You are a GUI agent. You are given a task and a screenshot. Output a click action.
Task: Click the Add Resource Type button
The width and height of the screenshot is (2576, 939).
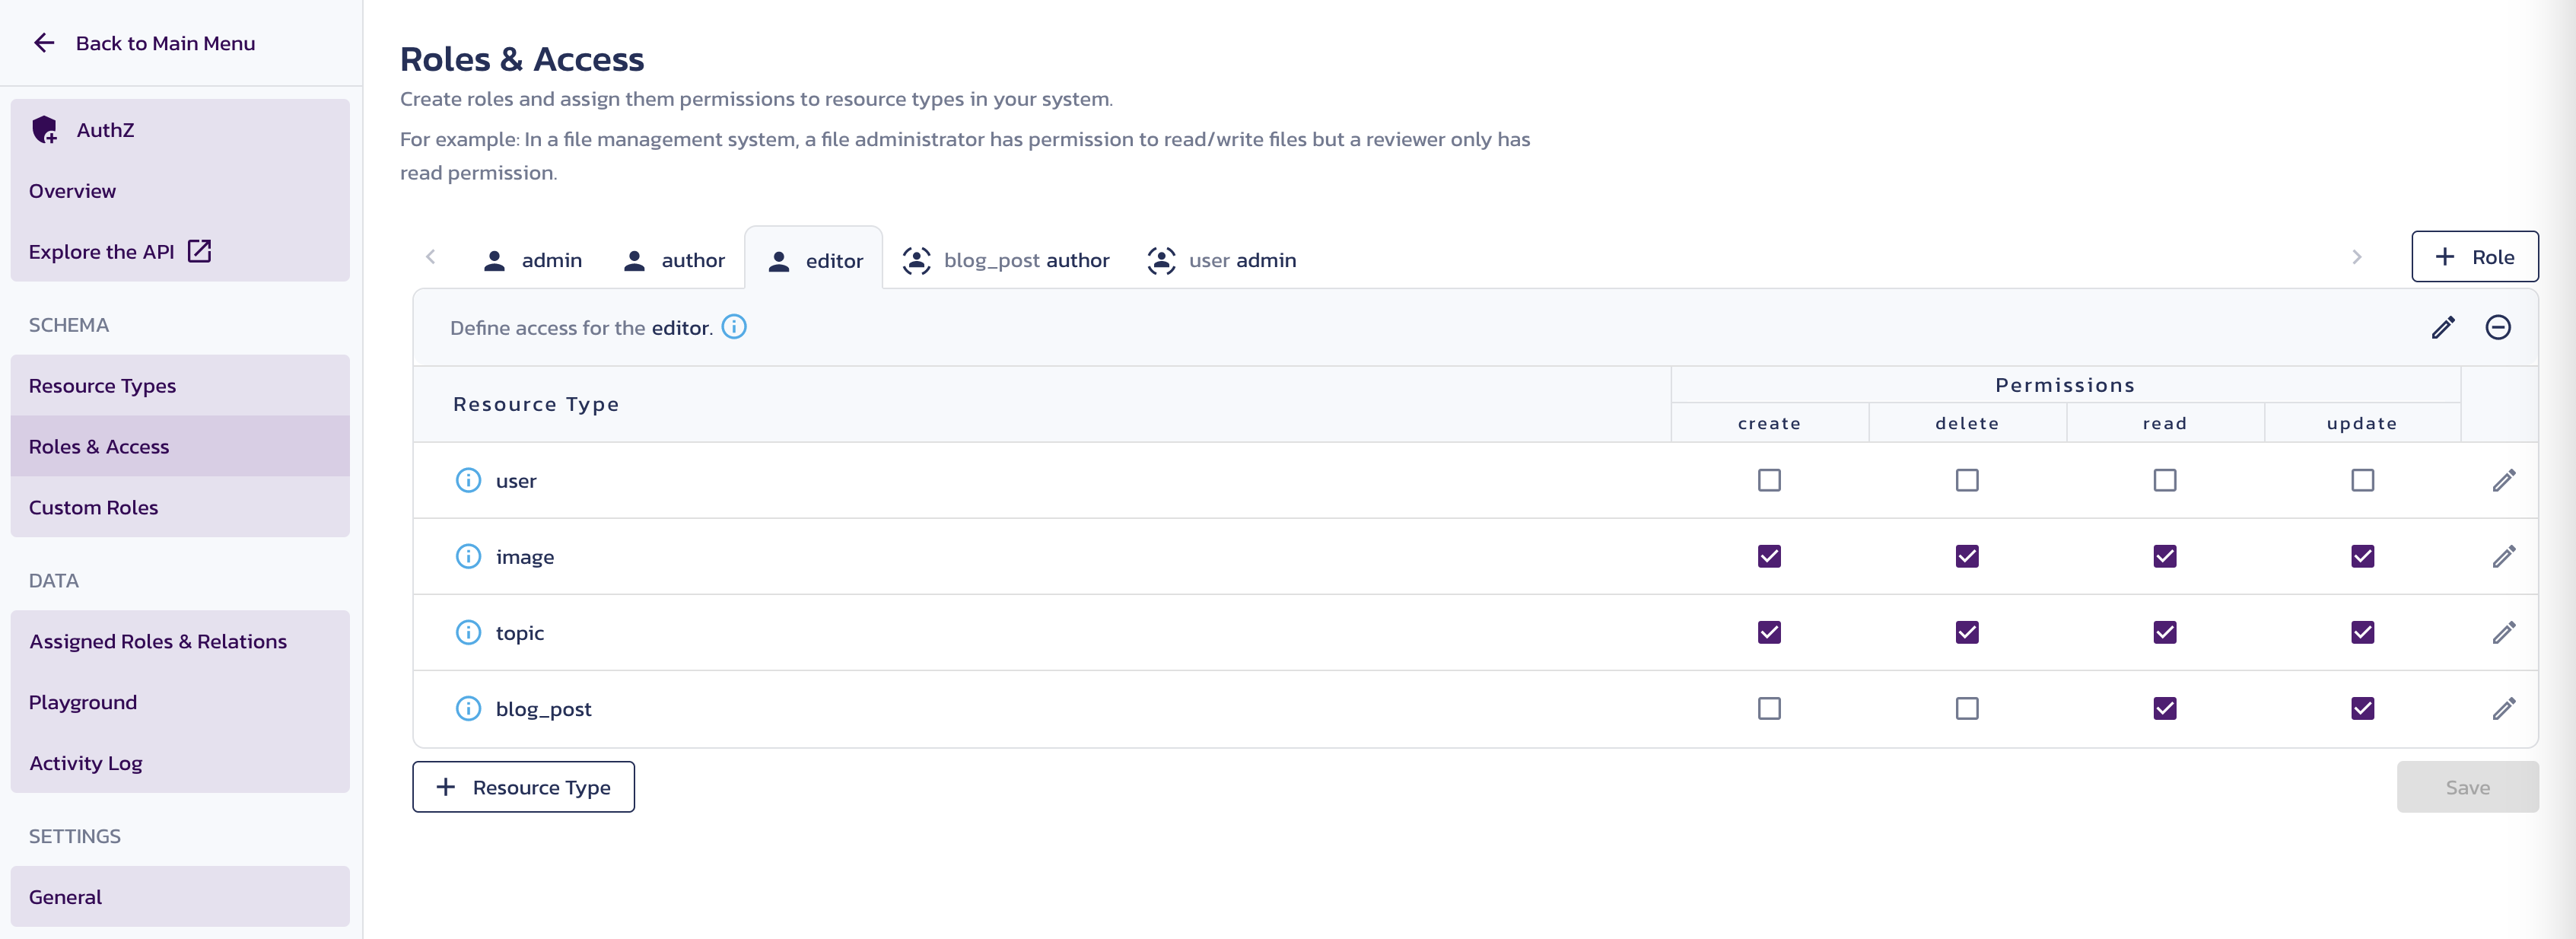coord(523,786)
